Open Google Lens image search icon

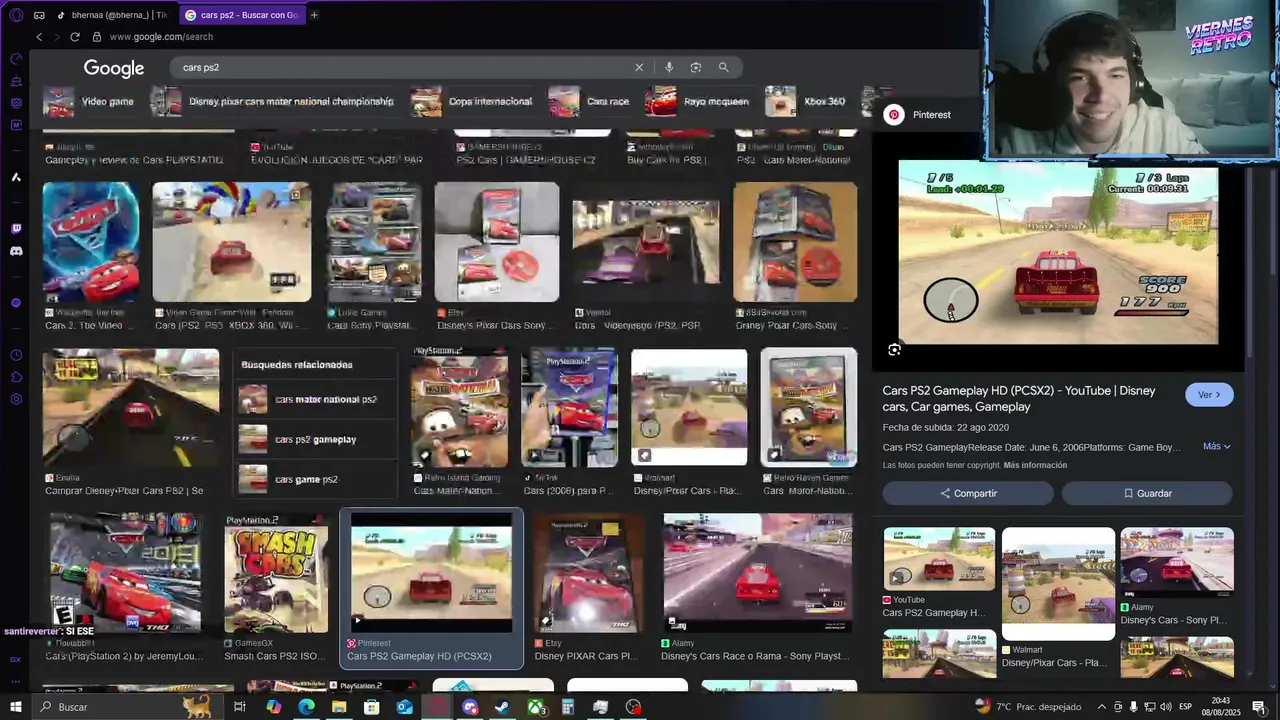click(696, 67)
